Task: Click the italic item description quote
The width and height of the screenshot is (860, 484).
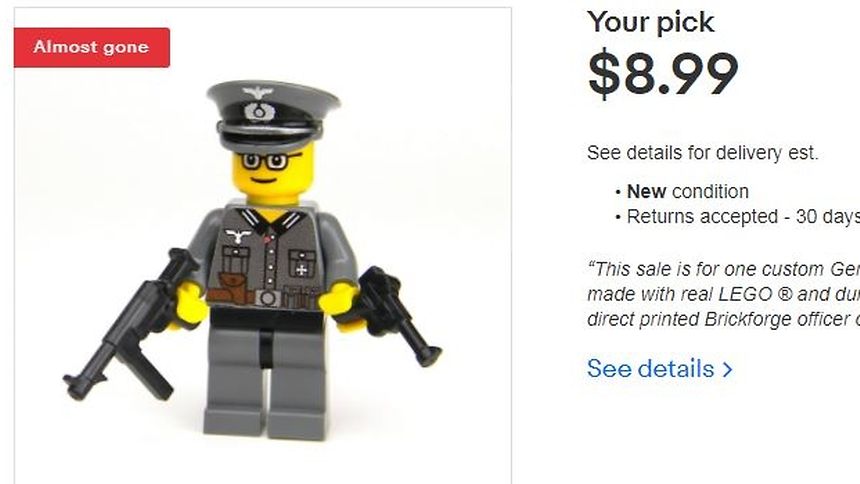Action: pos(723,294)
